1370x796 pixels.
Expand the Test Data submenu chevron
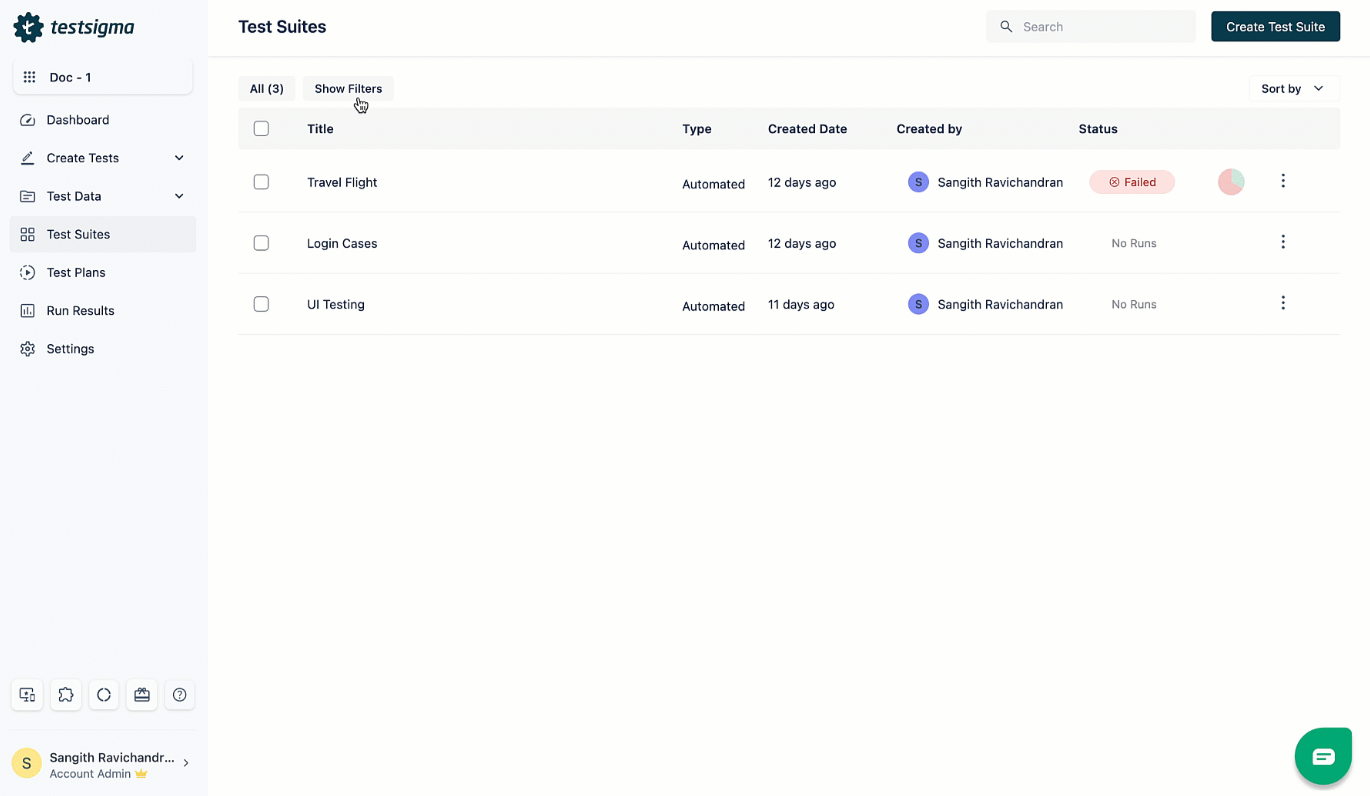pos(179,196)
